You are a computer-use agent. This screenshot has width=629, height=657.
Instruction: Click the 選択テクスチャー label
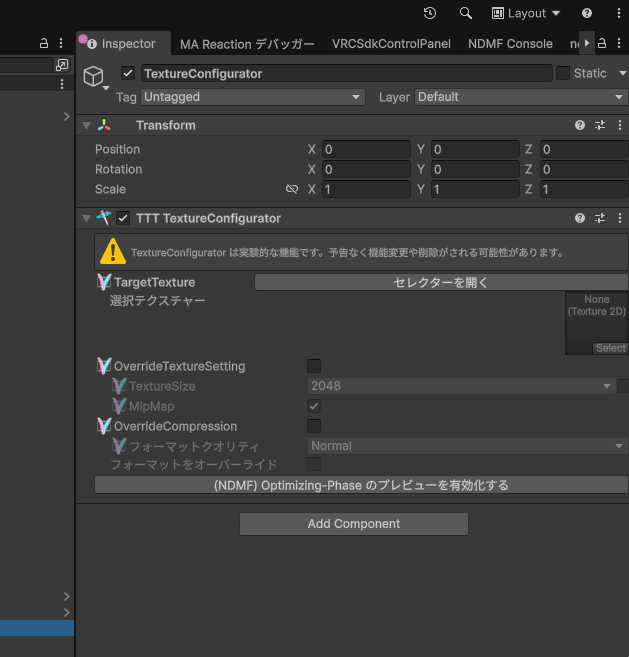[x=157, y=301]
